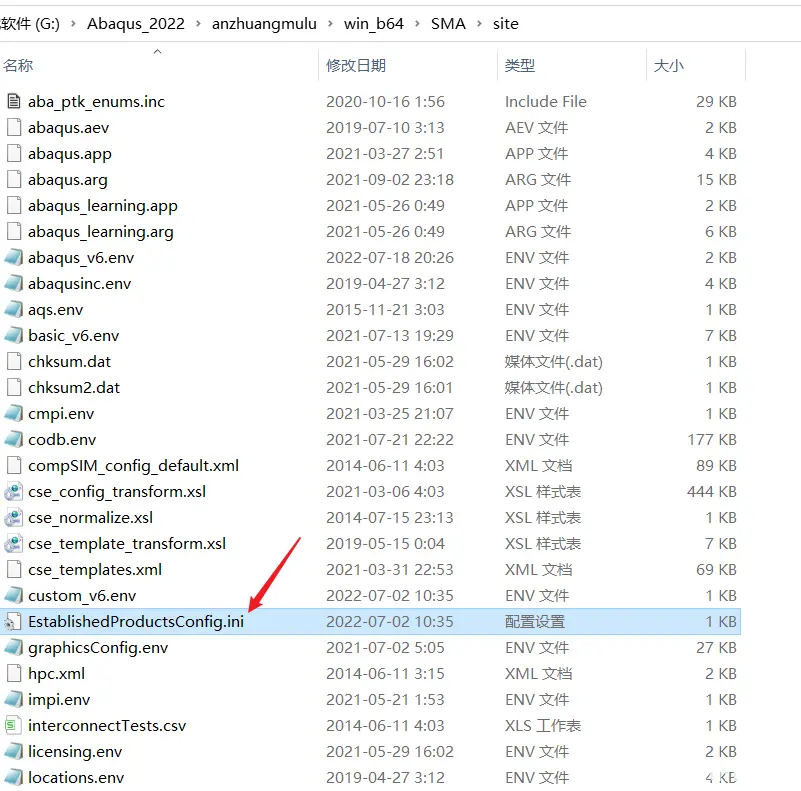
Task: Click the abaqus.arg file icon
Action: click(14, 179)
